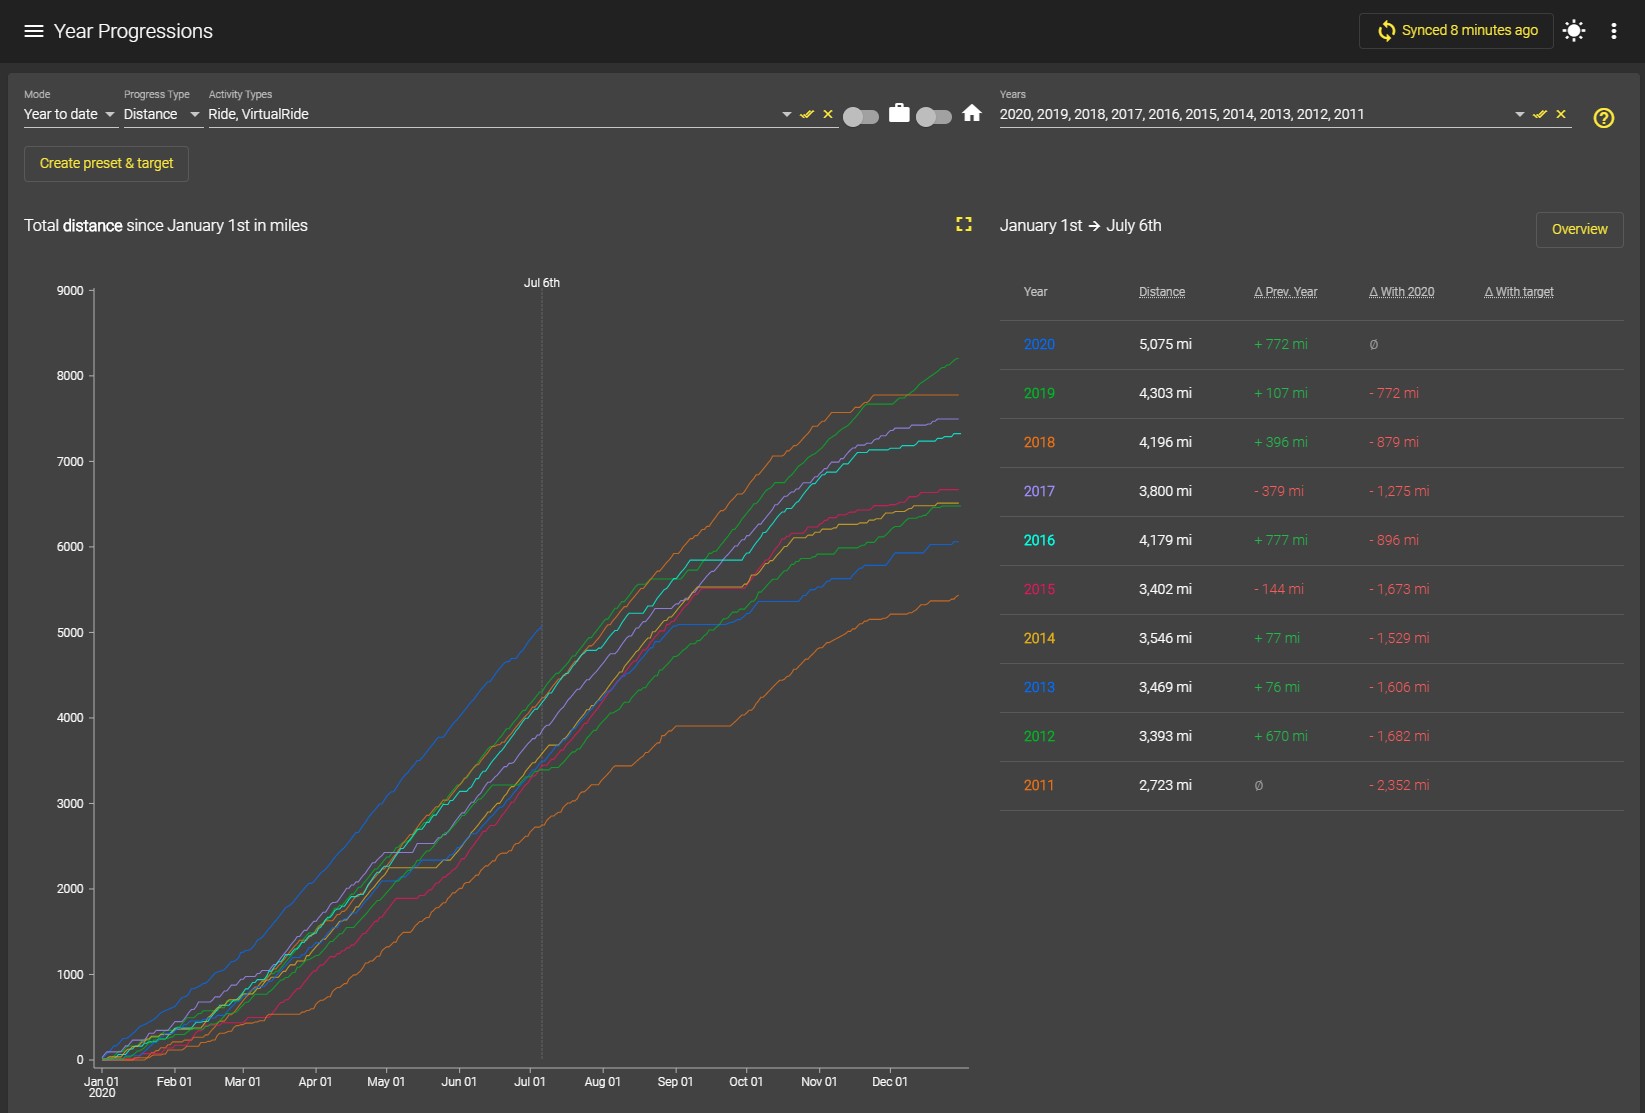Image resolution: width=1645 pixels, height=1113 pixels.
Task: Click the Create preset & target button
Action: pyautogui.click(x=106, y=163)
